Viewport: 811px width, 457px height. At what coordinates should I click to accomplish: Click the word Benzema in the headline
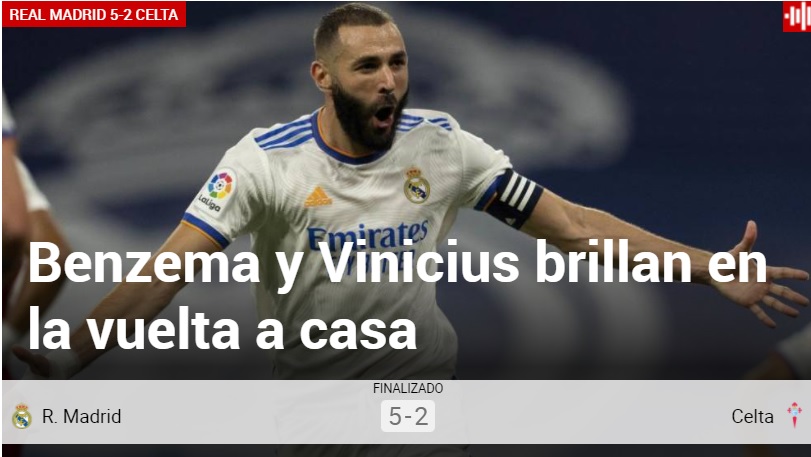[144, 262]
